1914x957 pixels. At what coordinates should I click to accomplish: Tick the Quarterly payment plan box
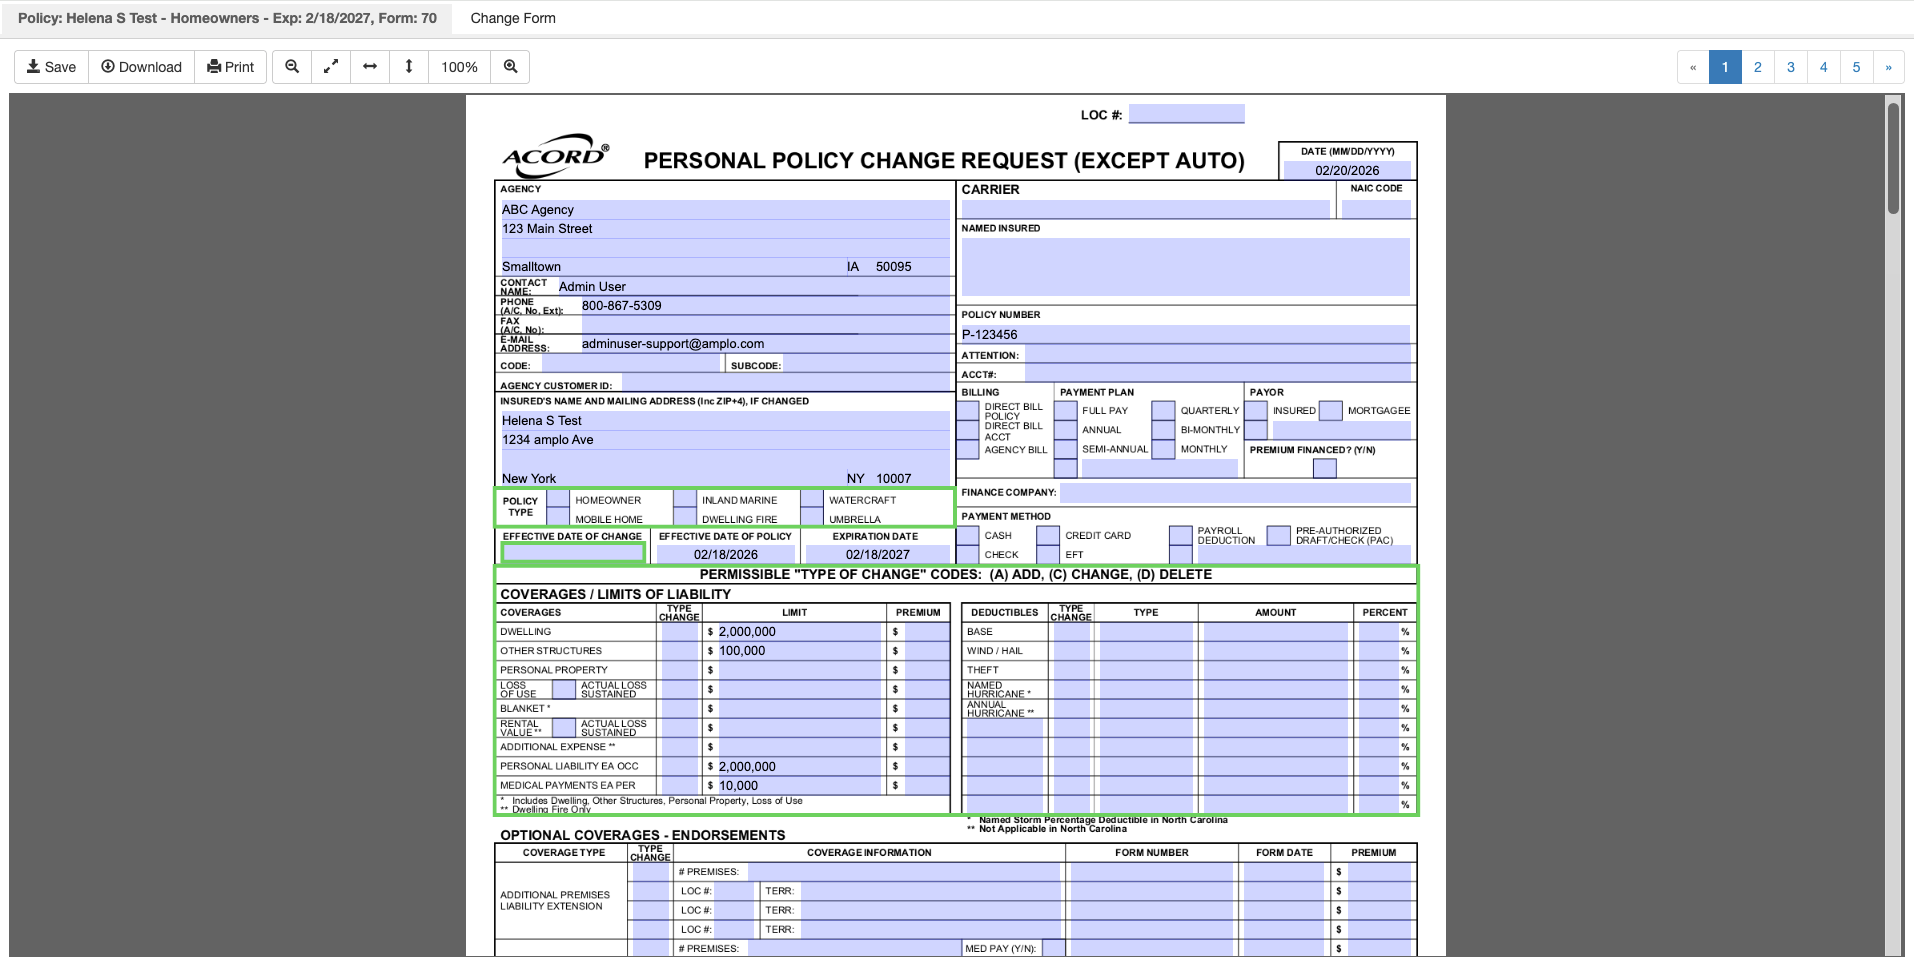[1163, 411]
